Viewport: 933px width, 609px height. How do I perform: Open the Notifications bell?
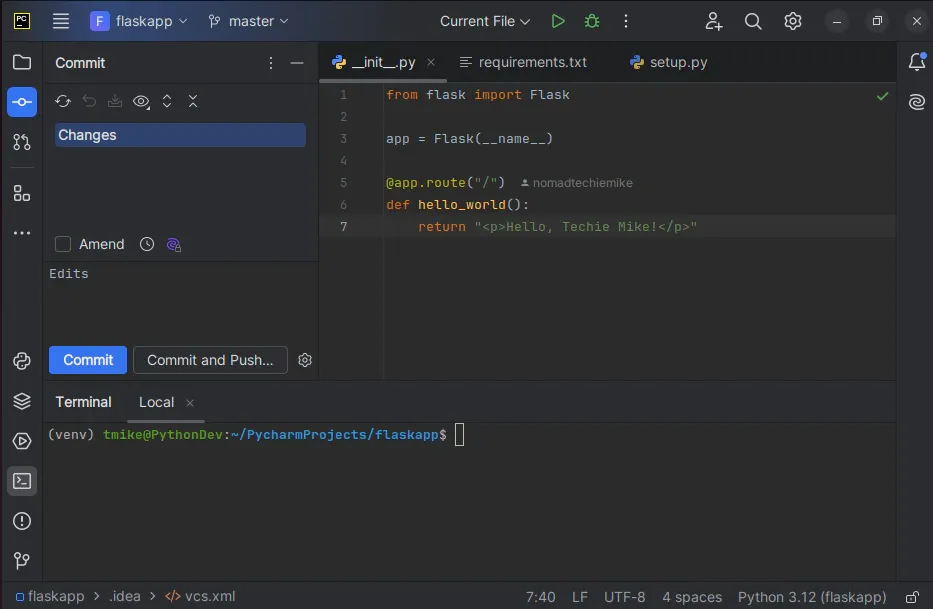[x=917, y=62]
